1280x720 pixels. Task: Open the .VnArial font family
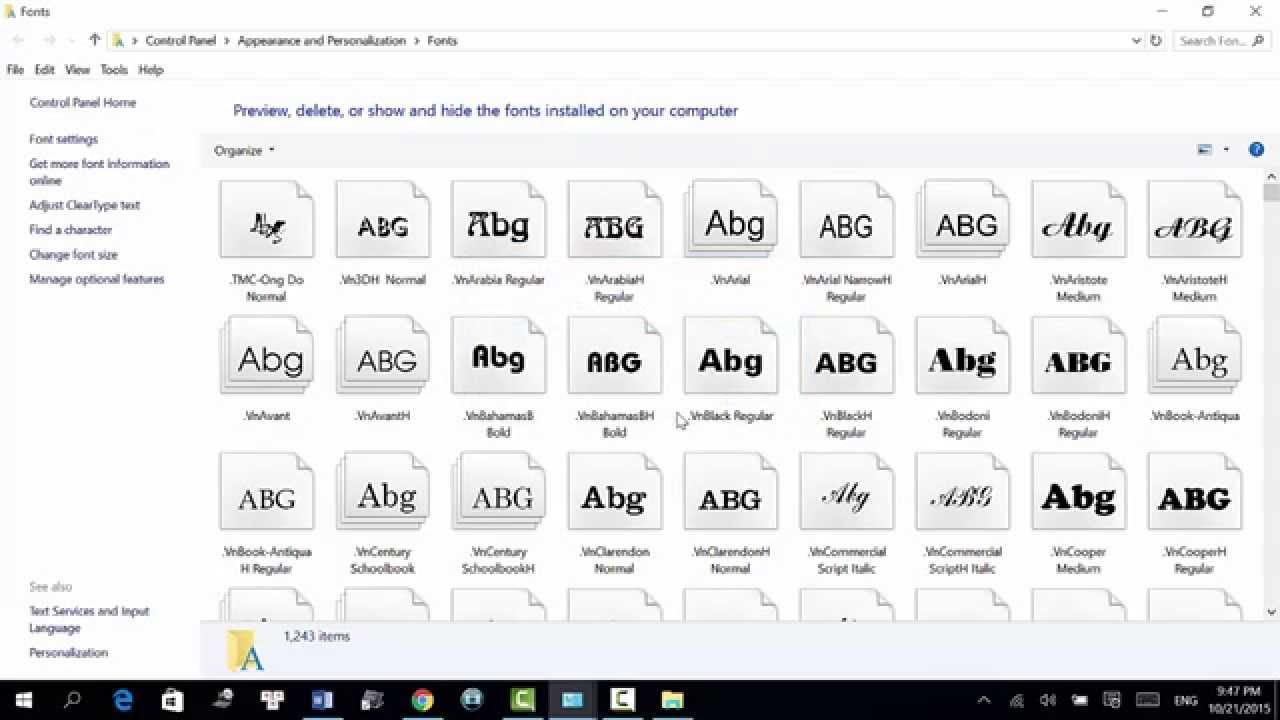pos(730,233)
